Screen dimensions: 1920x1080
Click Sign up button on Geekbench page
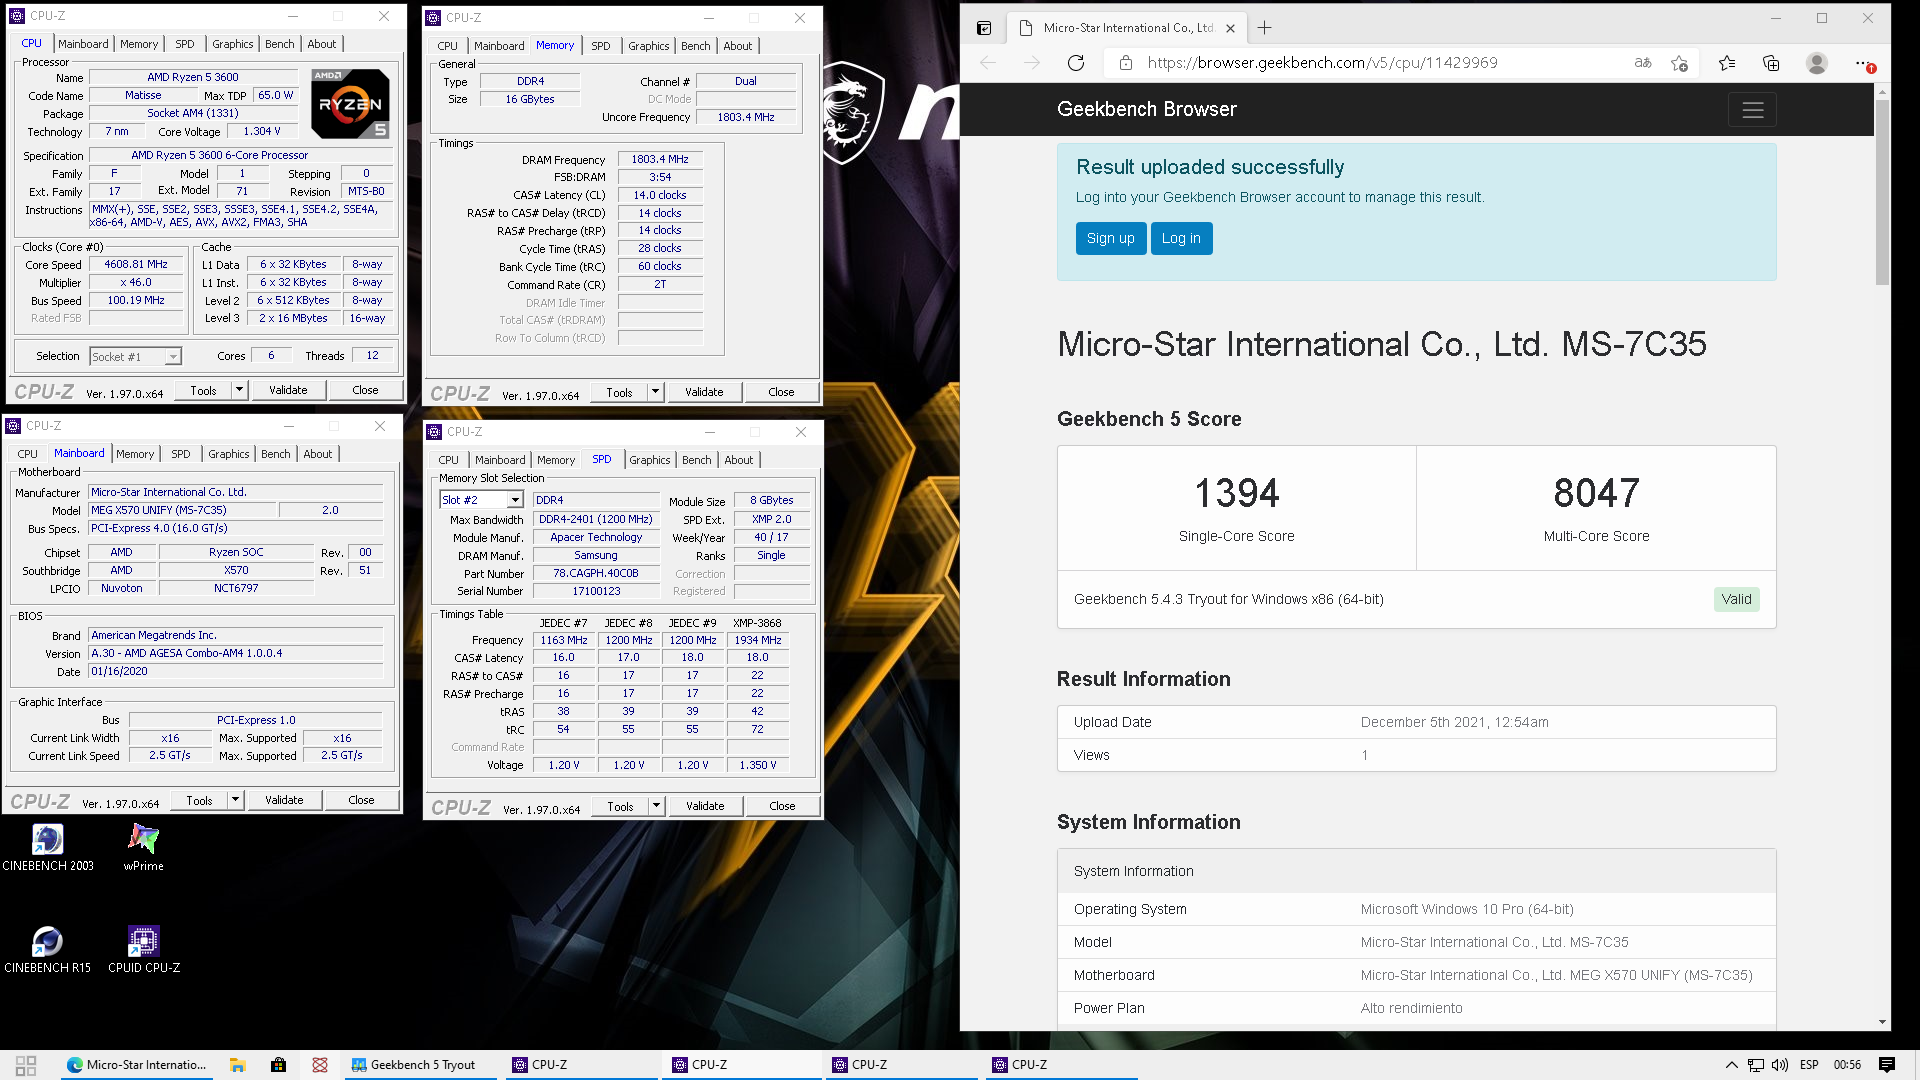point(1110,238)
